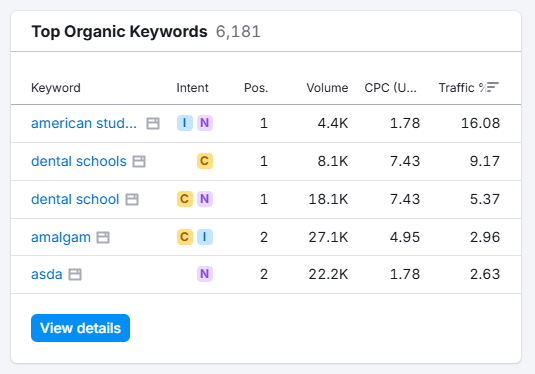Click the Volume column header
The width and height of the screenshot is (535, 374).
(327, 88)
